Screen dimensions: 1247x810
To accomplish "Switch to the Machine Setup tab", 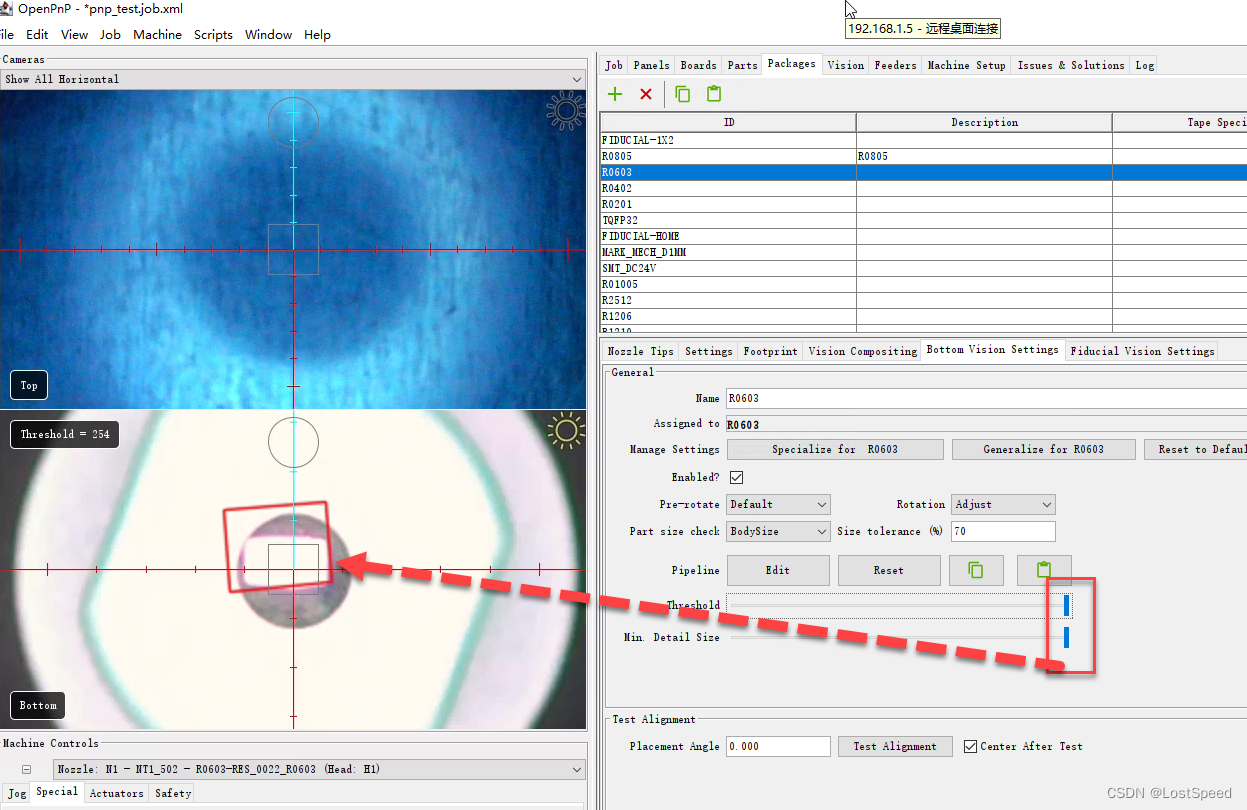I will coord(966,65).
